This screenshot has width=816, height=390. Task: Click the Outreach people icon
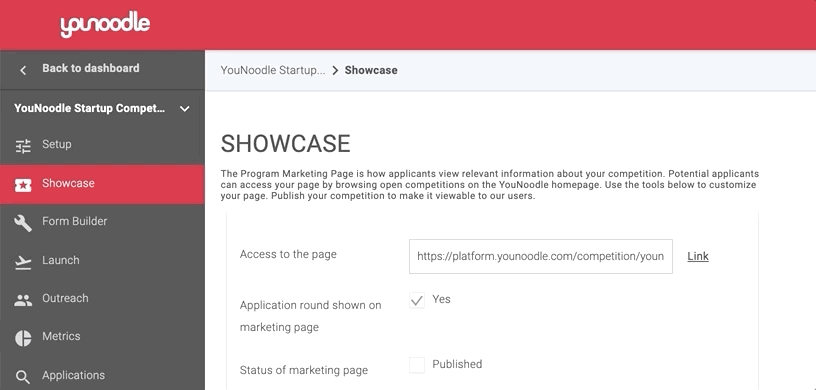[23, 300]
